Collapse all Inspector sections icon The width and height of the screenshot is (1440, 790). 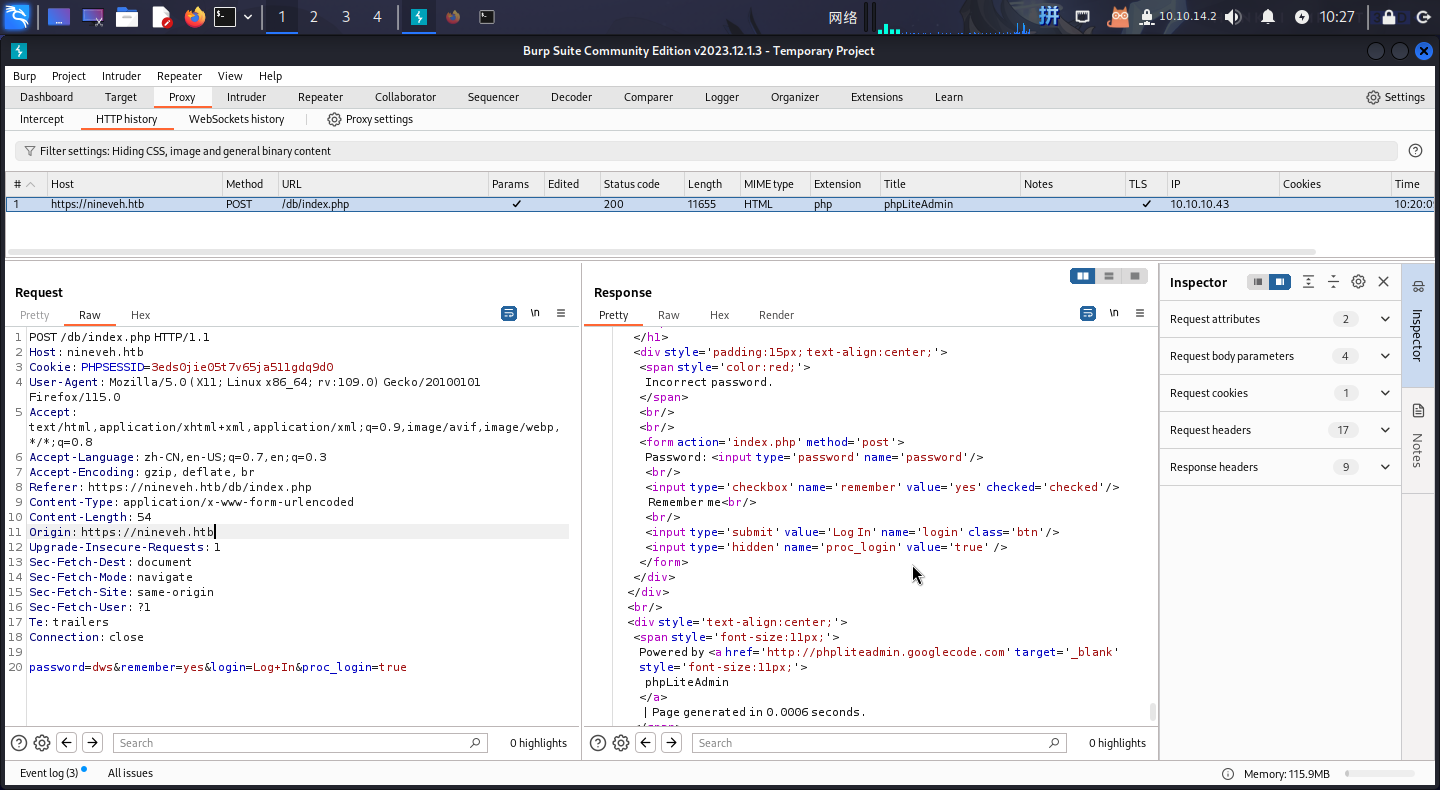click(1333, 282)
